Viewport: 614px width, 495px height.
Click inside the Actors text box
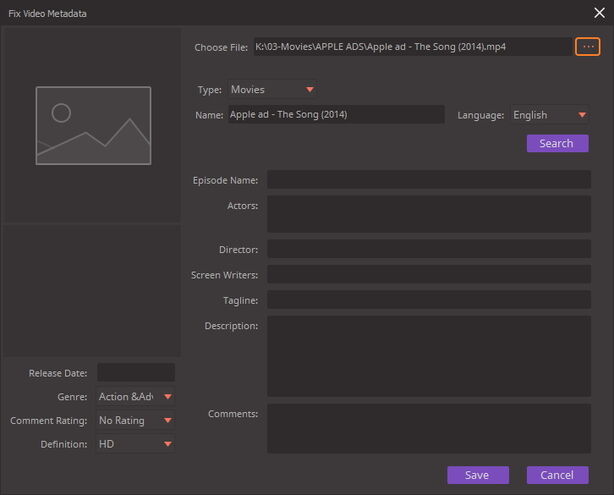pyautogui.click(x=429, y=214)
